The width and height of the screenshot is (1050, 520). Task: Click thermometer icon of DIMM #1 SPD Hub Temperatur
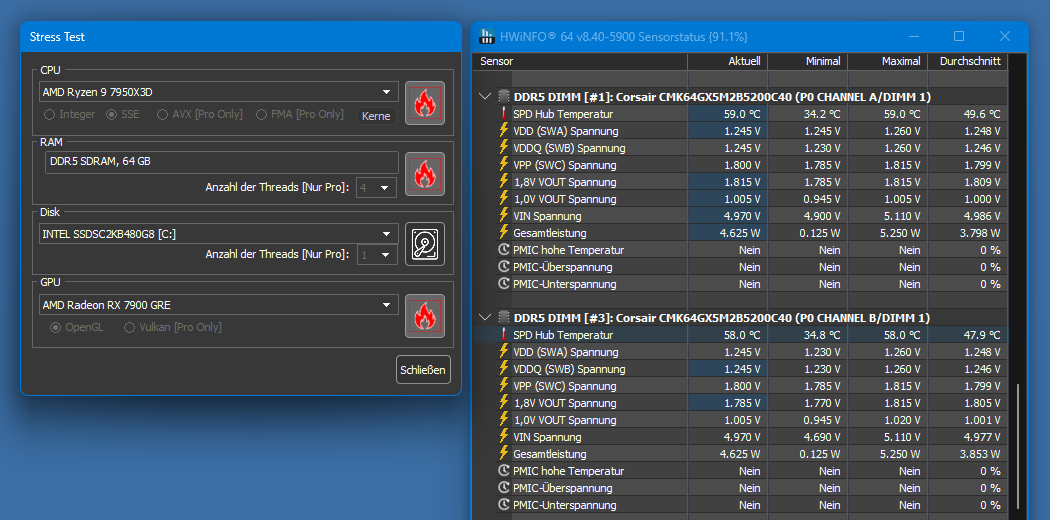tap(504, 114)
